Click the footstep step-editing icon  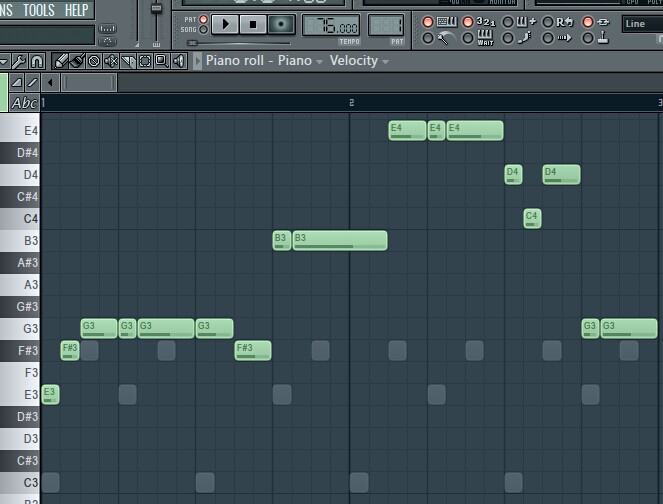click(525, 38)
